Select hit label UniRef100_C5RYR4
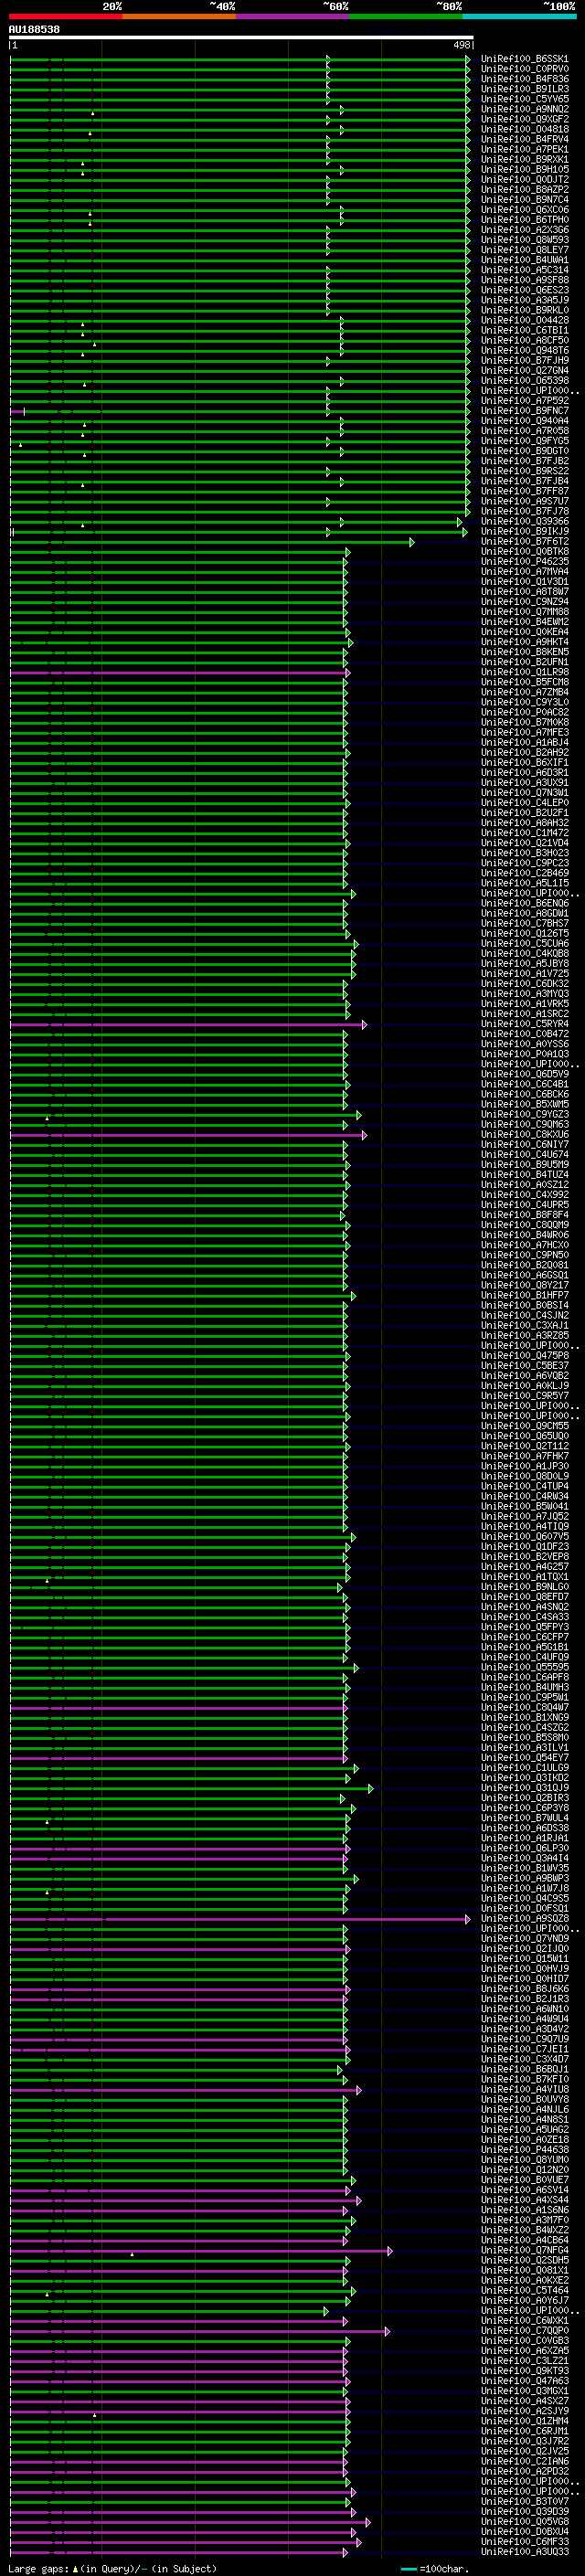 coord(524,1024)
